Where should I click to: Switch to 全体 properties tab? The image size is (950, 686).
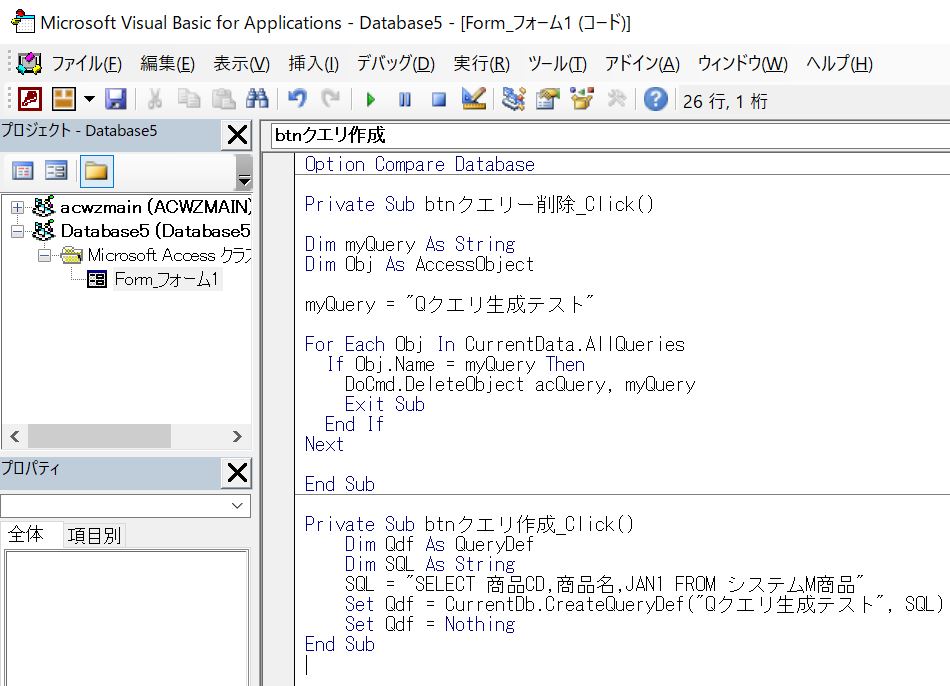26,534
